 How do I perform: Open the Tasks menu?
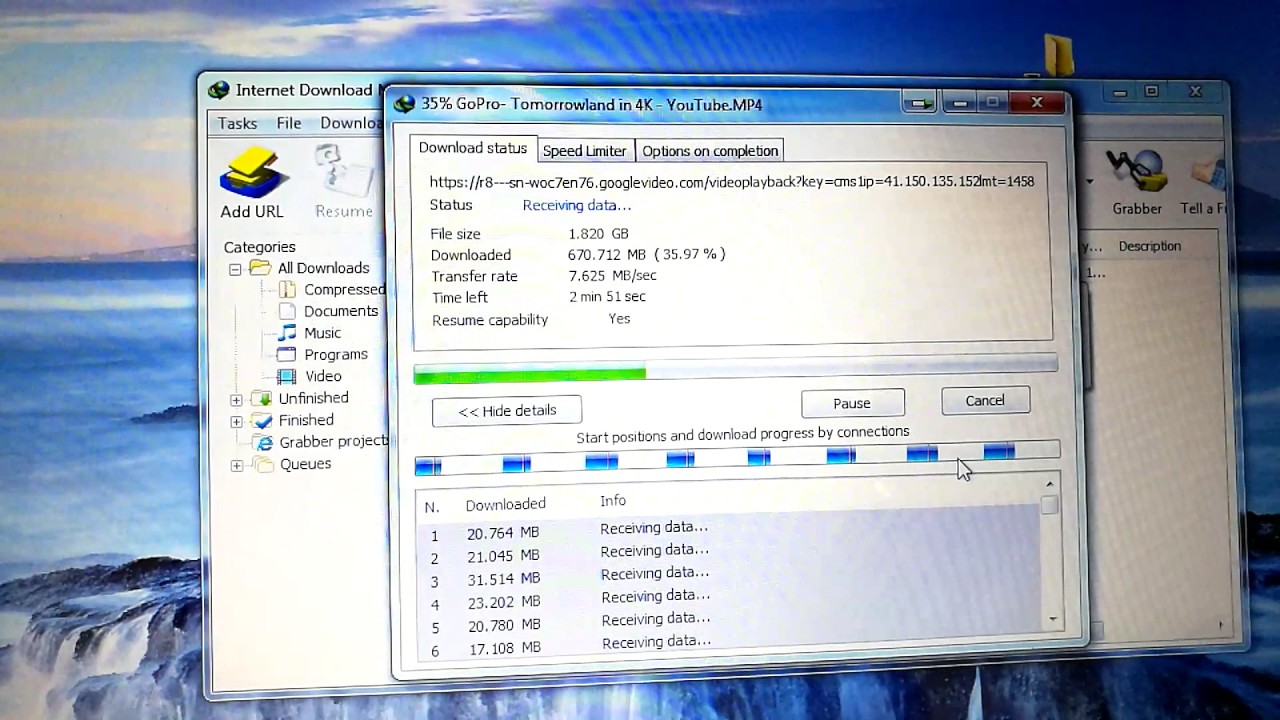[x=237, y=123]
